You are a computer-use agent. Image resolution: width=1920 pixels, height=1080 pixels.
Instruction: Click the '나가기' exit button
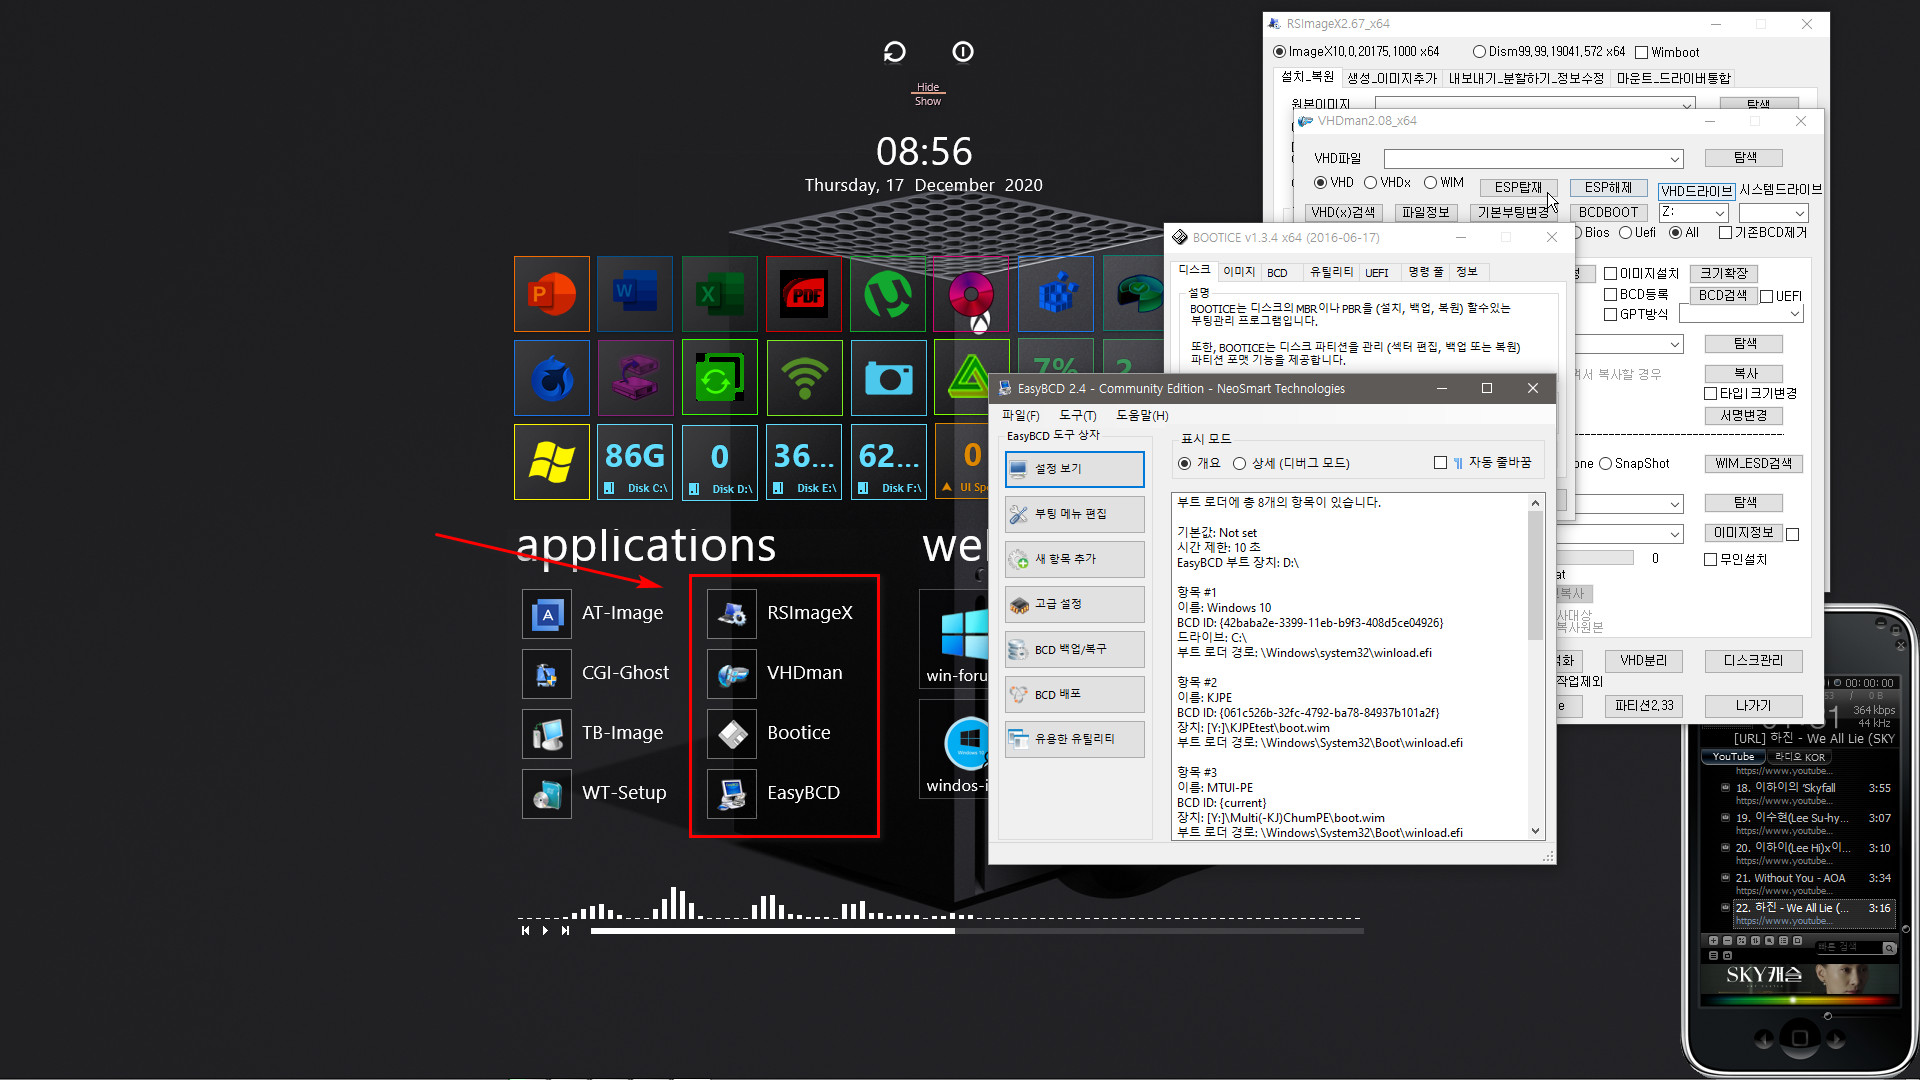[1753, 706]
